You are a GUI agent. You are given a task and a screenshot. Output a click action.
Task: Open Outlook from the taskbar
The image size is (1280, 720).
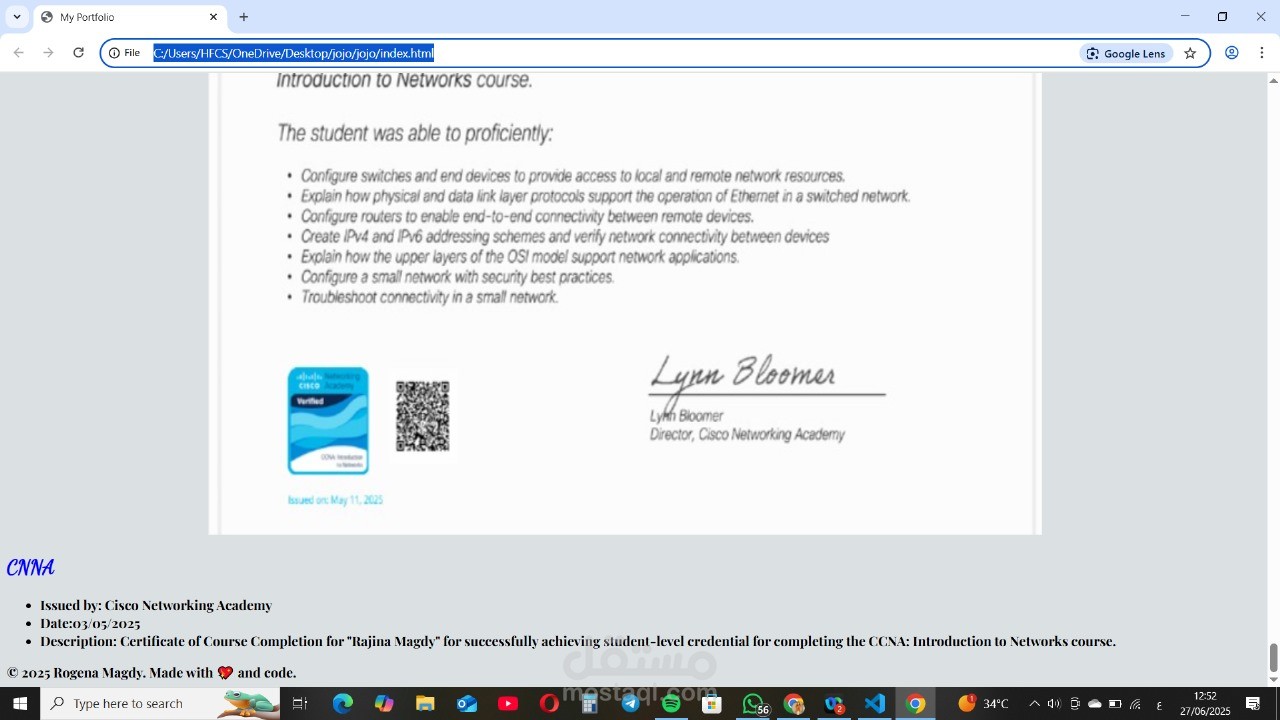point(467,704)
